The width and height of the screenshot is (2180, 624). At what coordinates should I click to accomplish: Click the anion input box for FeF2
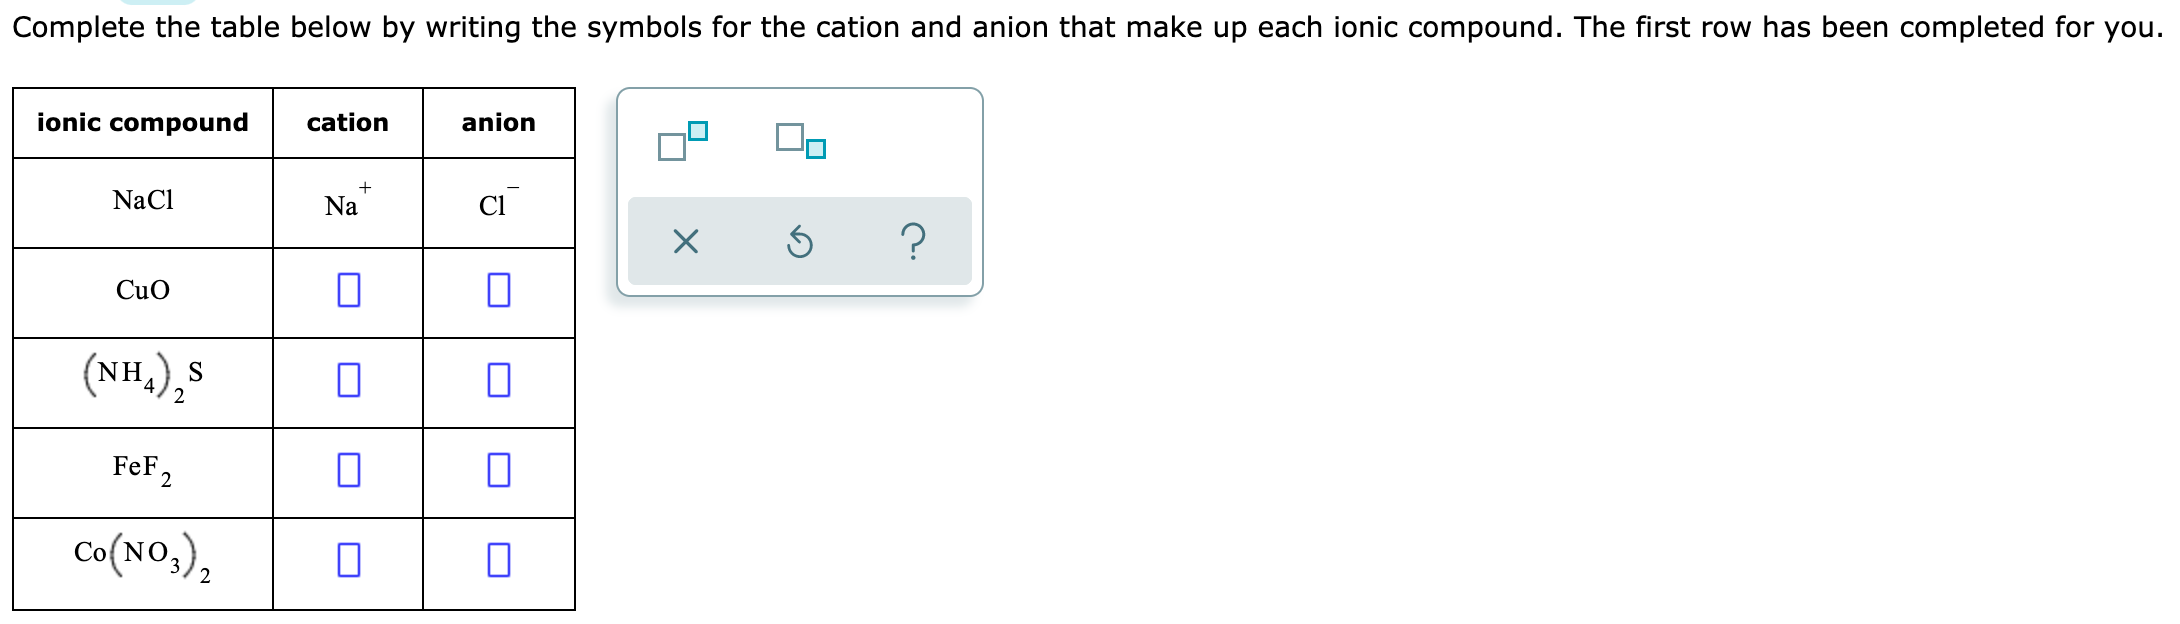(x=497, y=471)
